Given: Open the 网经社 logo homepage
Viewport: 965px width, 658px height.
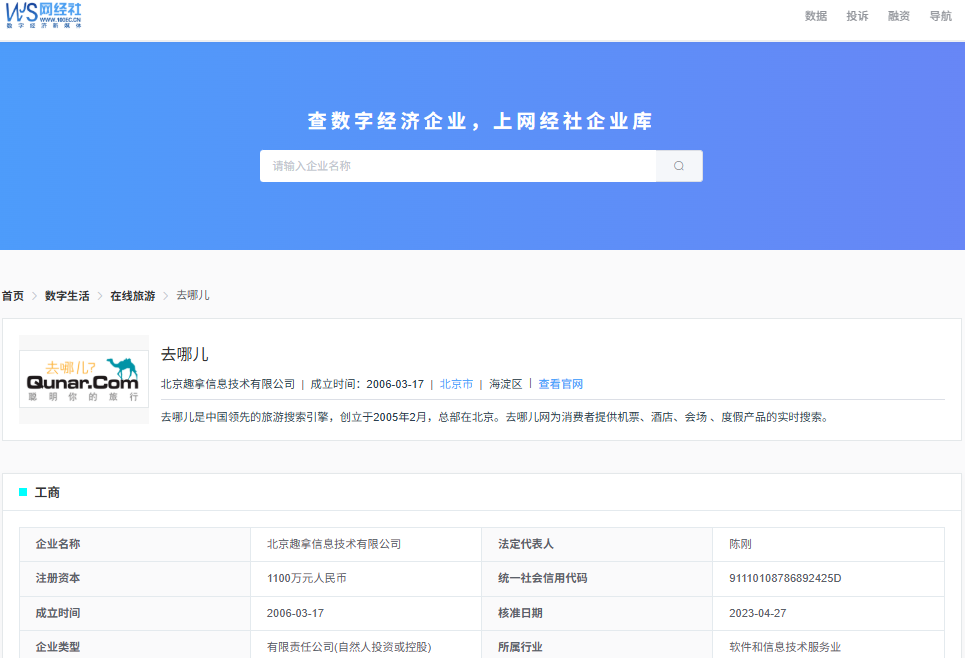Looking at the screenshot, I should tap(43, 15).
